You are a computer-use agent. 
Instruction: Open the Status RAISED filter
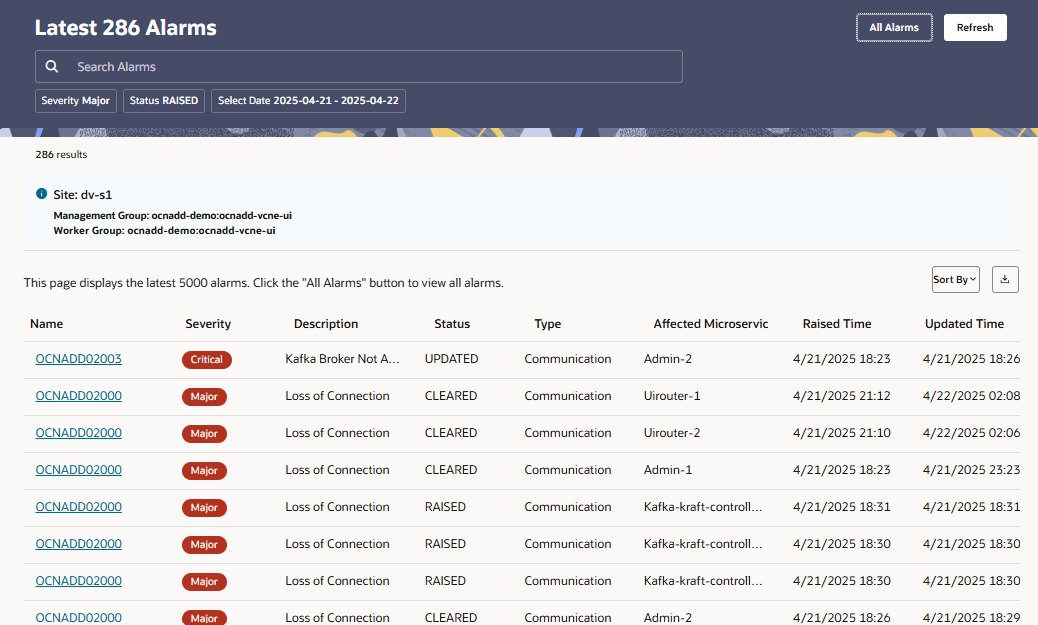[164, 101]
